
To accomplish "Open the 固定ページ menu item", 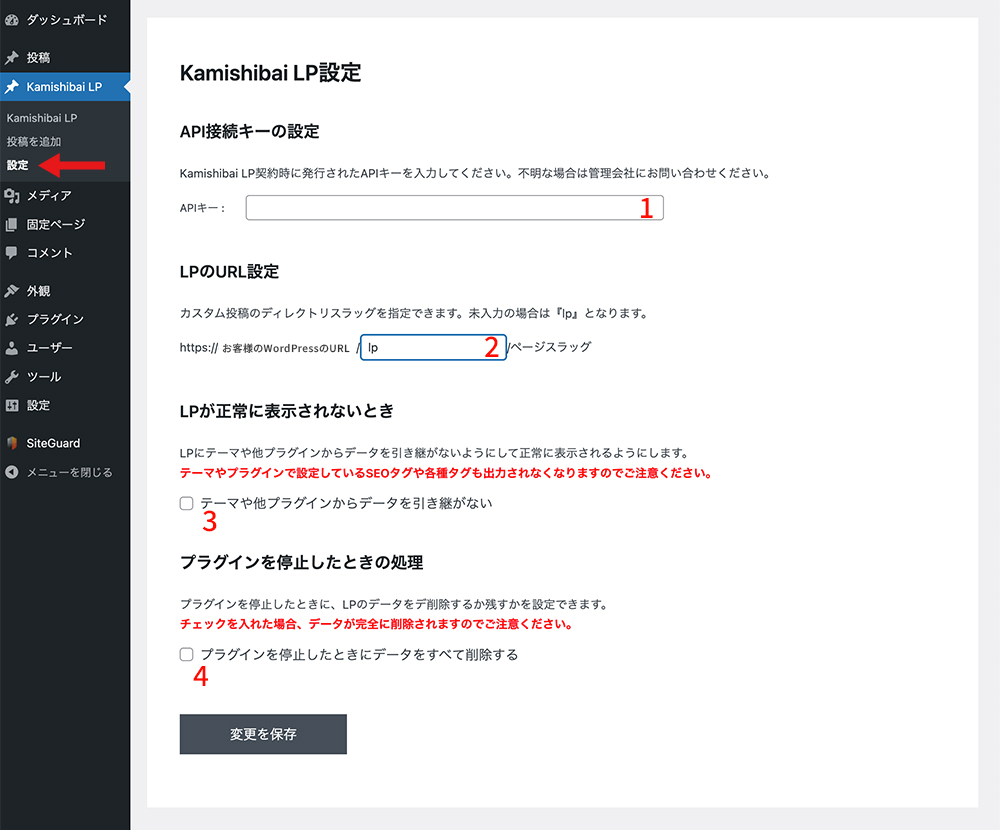I will coord(65,225).
